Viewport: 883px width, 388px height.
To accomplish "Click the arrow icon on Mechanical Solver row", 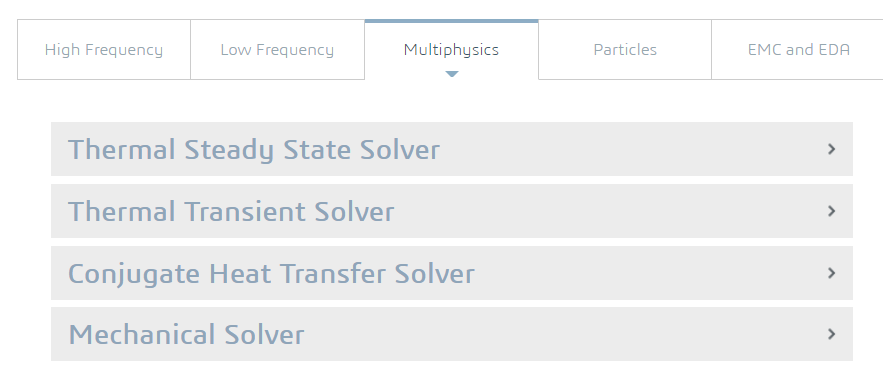I will (831, 334).
